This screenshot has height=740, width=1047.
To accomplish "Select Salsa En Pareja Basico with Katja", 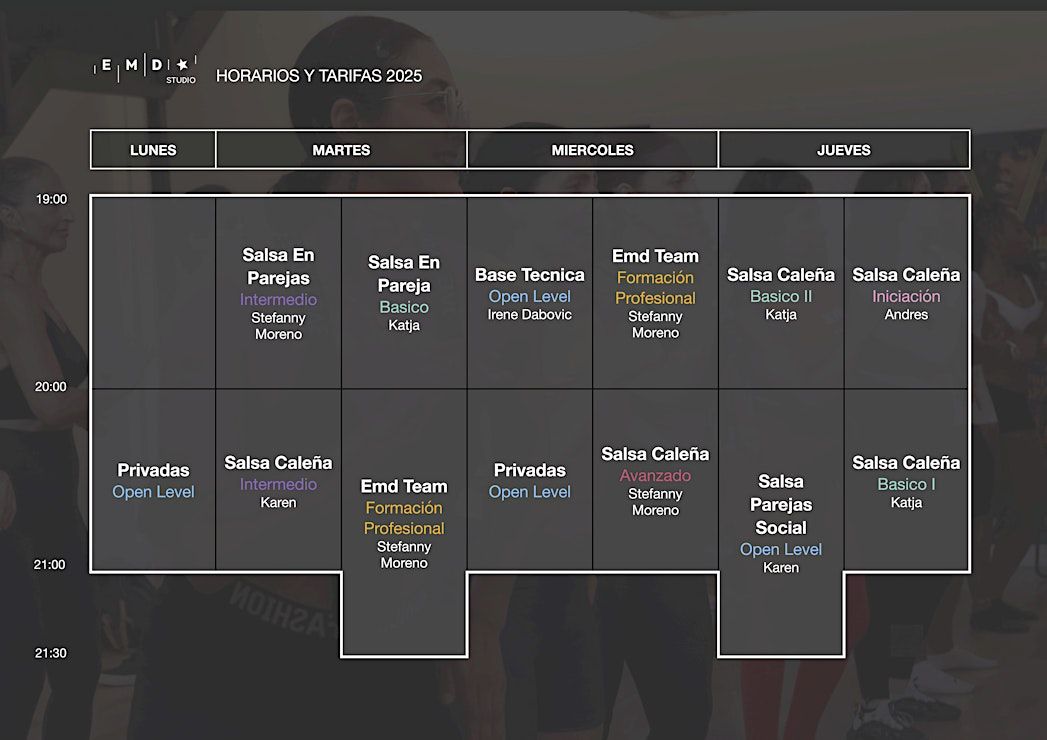I will click(x=404, y=293).
